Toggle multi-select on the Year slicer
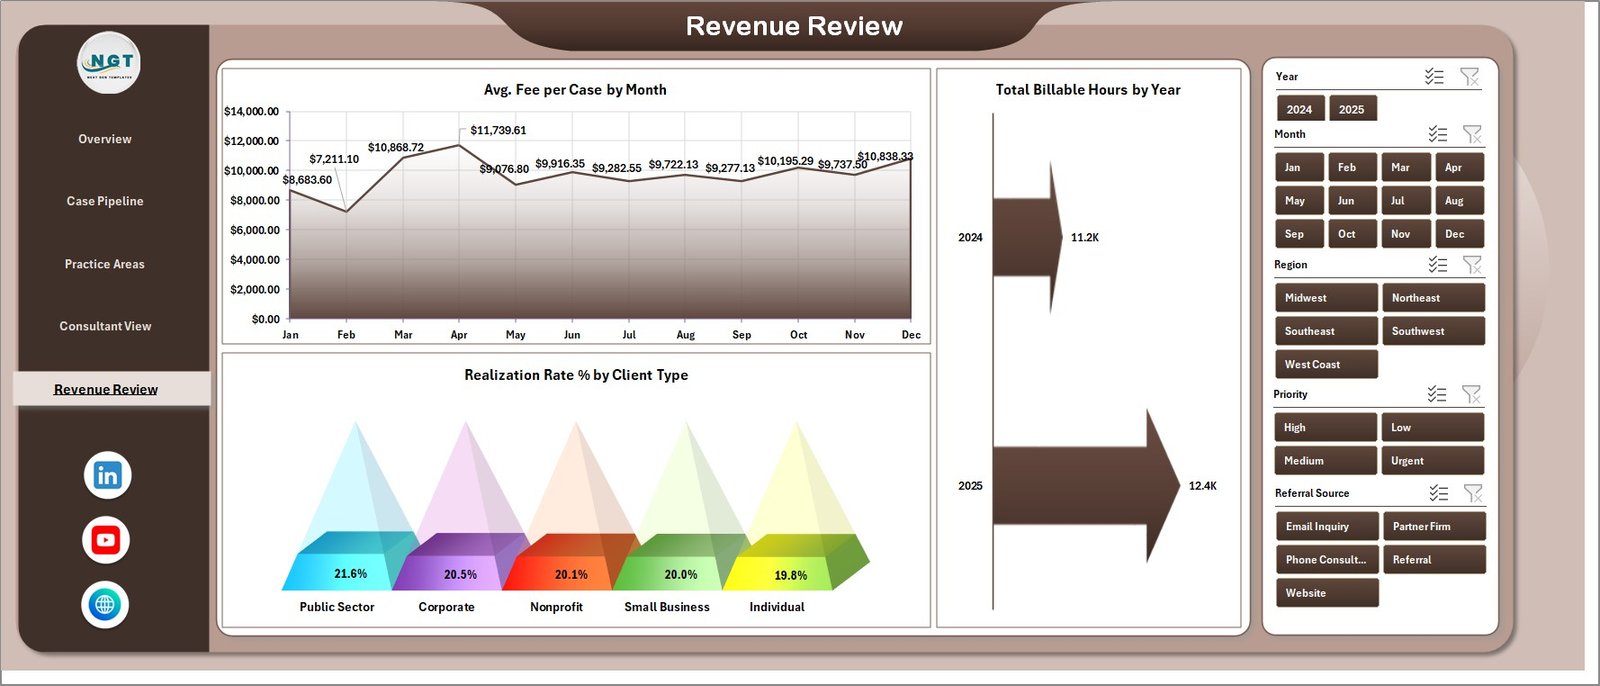1600x686 pixels. (1434, 76)
